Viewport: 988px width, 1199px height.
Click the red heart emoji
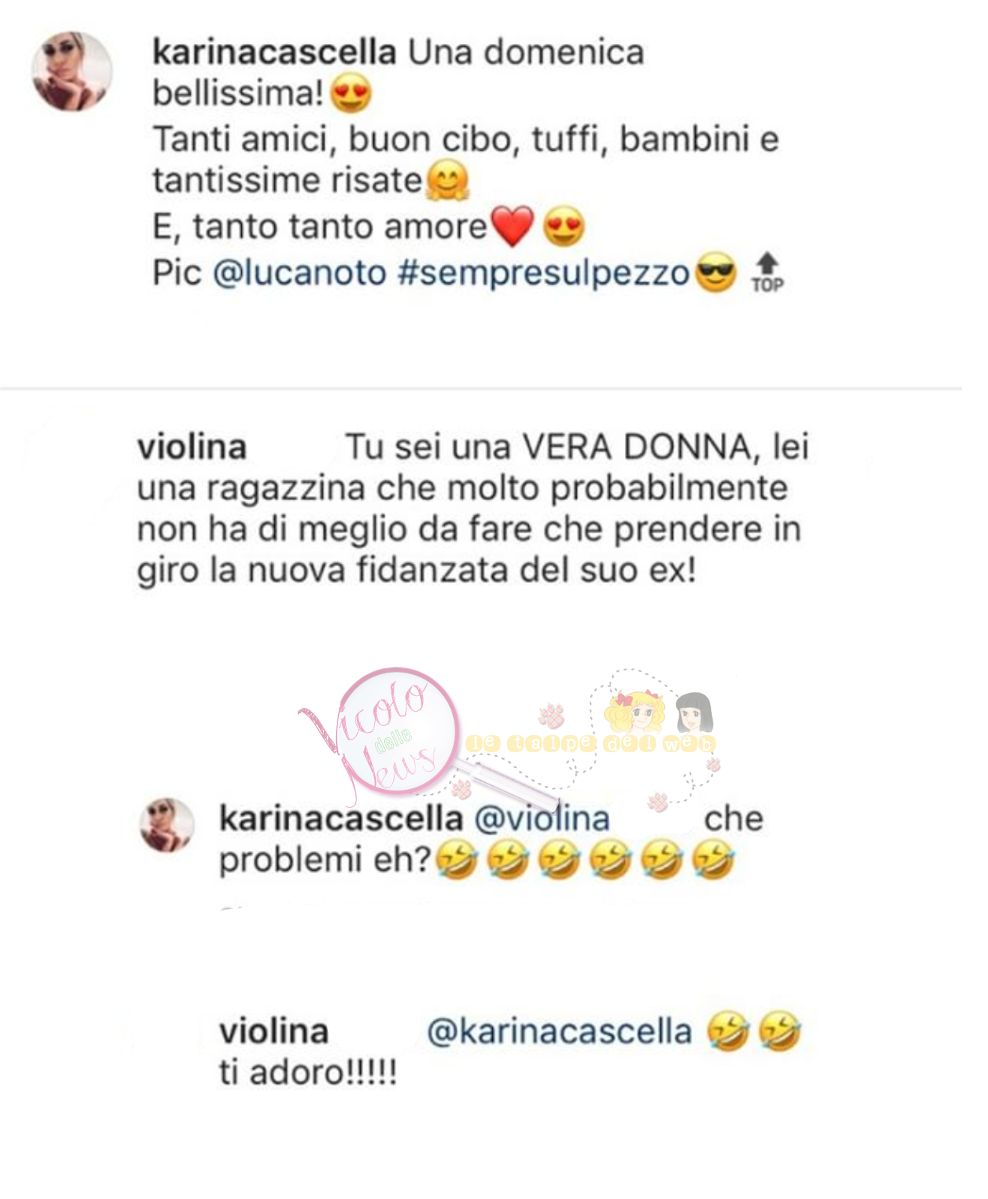pos(512,227)
